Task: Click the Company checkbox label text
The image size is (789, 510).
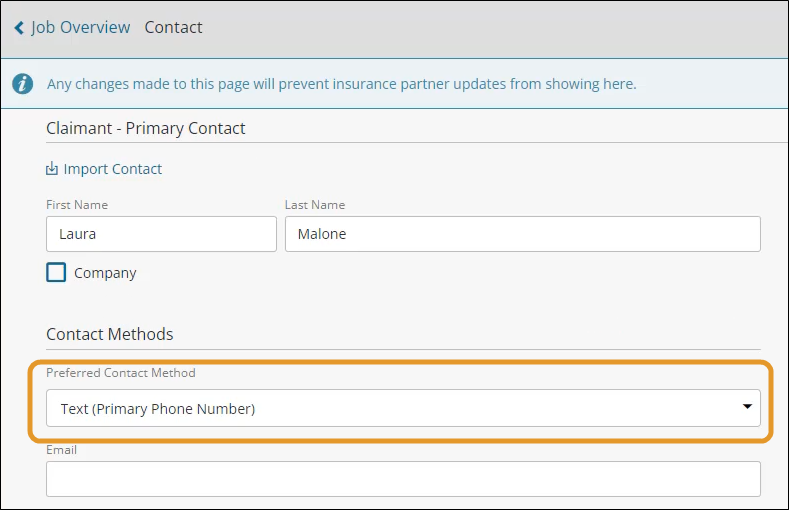Action: coord(105,273)
